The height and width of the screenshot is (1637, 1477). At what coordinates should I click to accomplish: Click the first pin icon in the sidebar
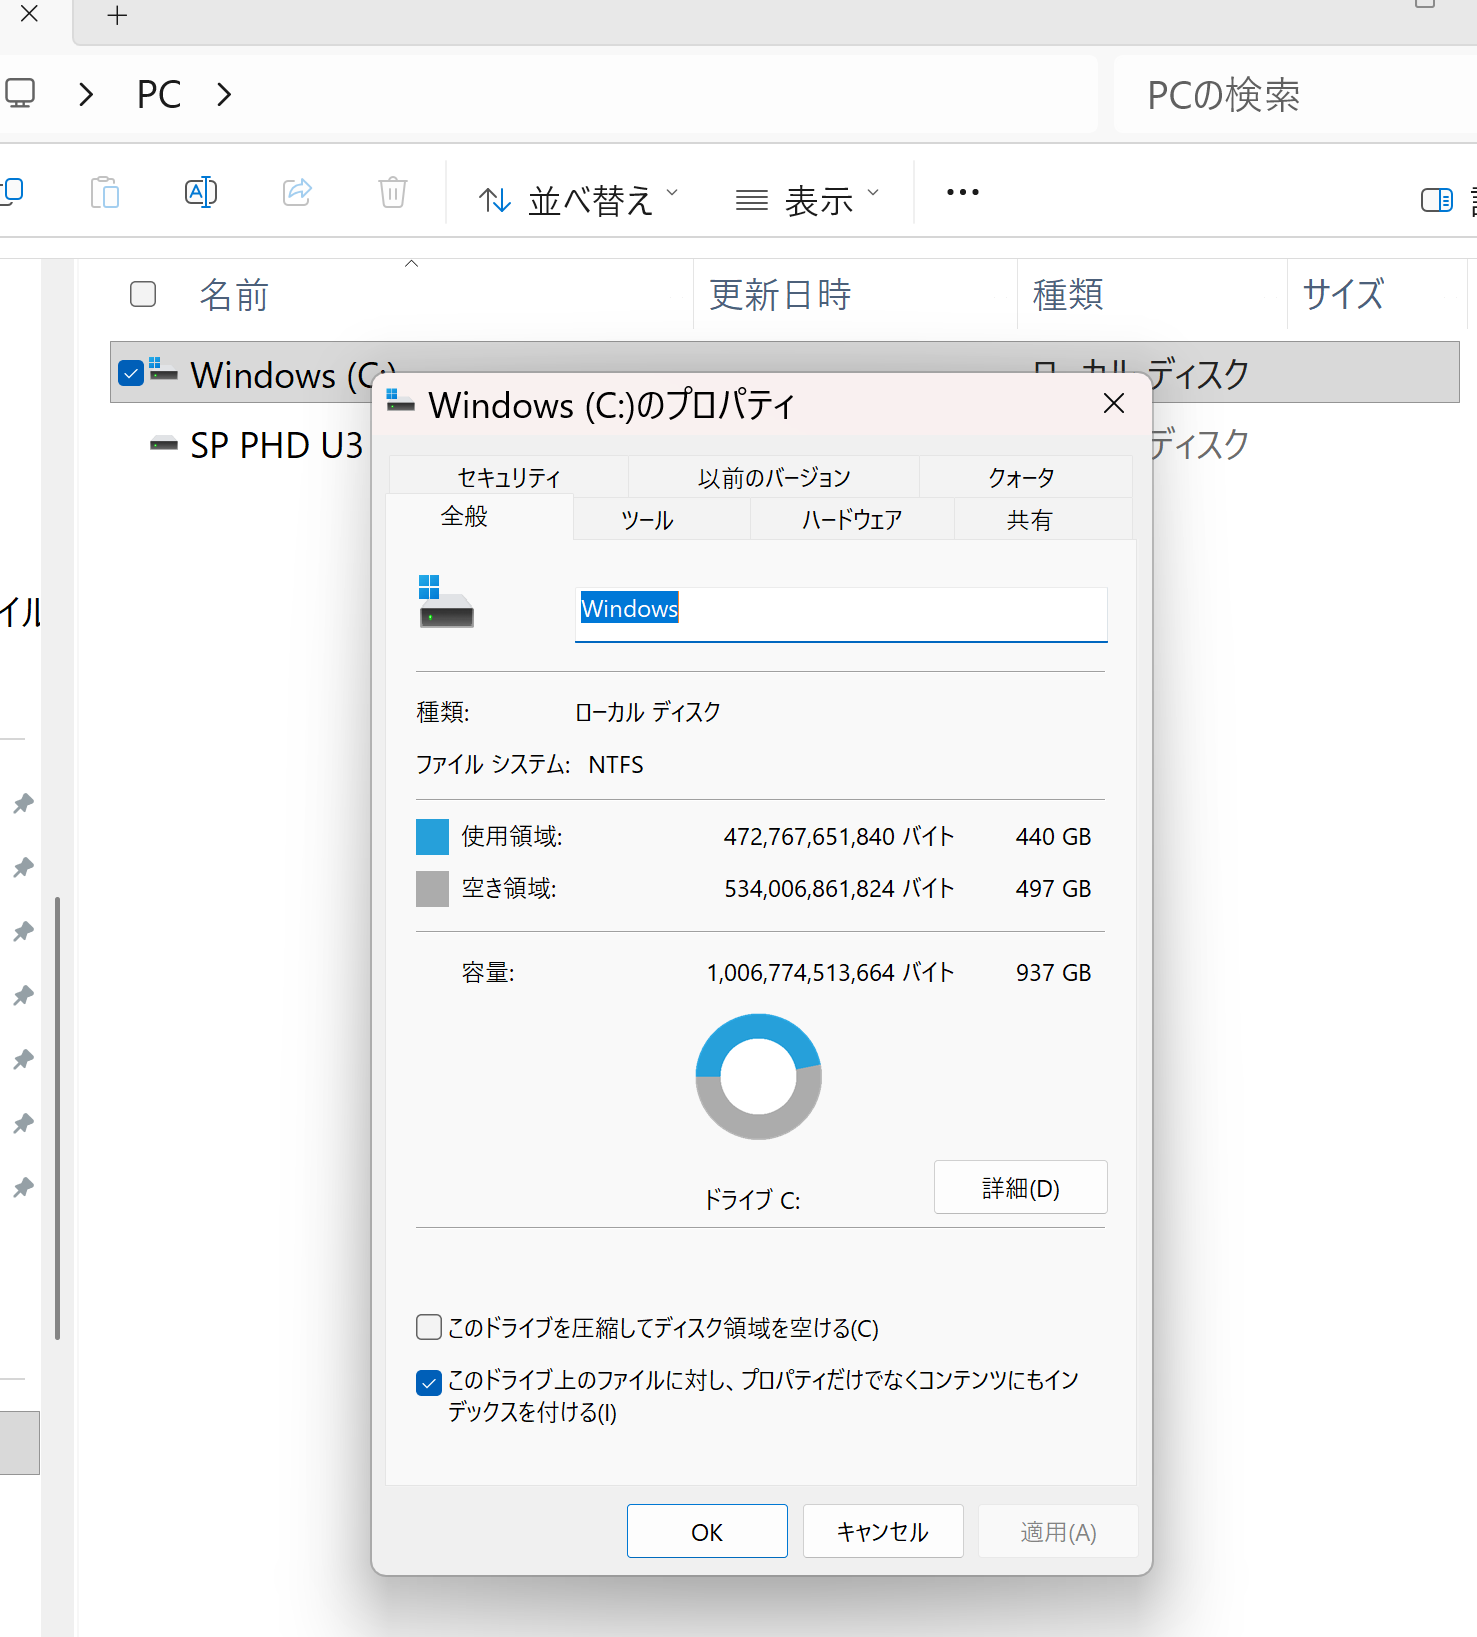(23, 803)
